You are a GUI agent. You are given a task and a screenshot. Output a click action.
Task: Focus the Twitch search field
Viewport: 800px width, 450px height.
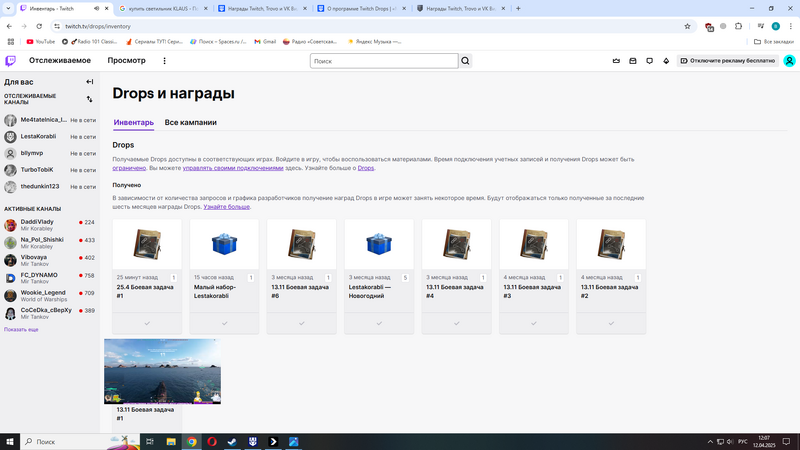tap(384, 61)
